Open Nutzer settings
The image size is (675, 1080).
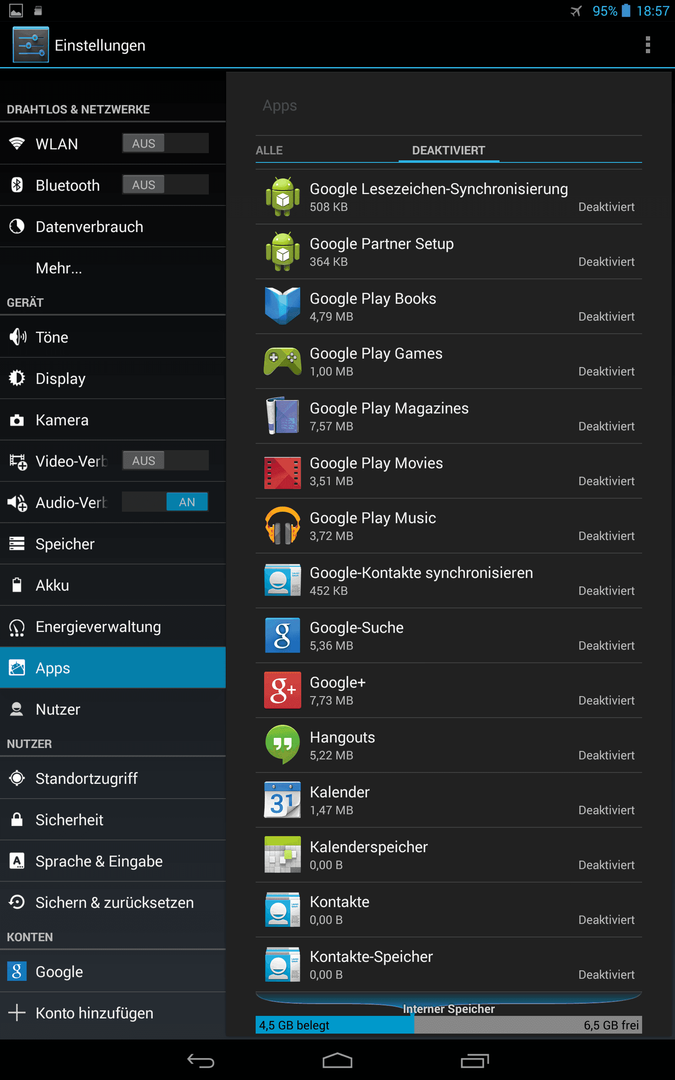click(113, 709)
